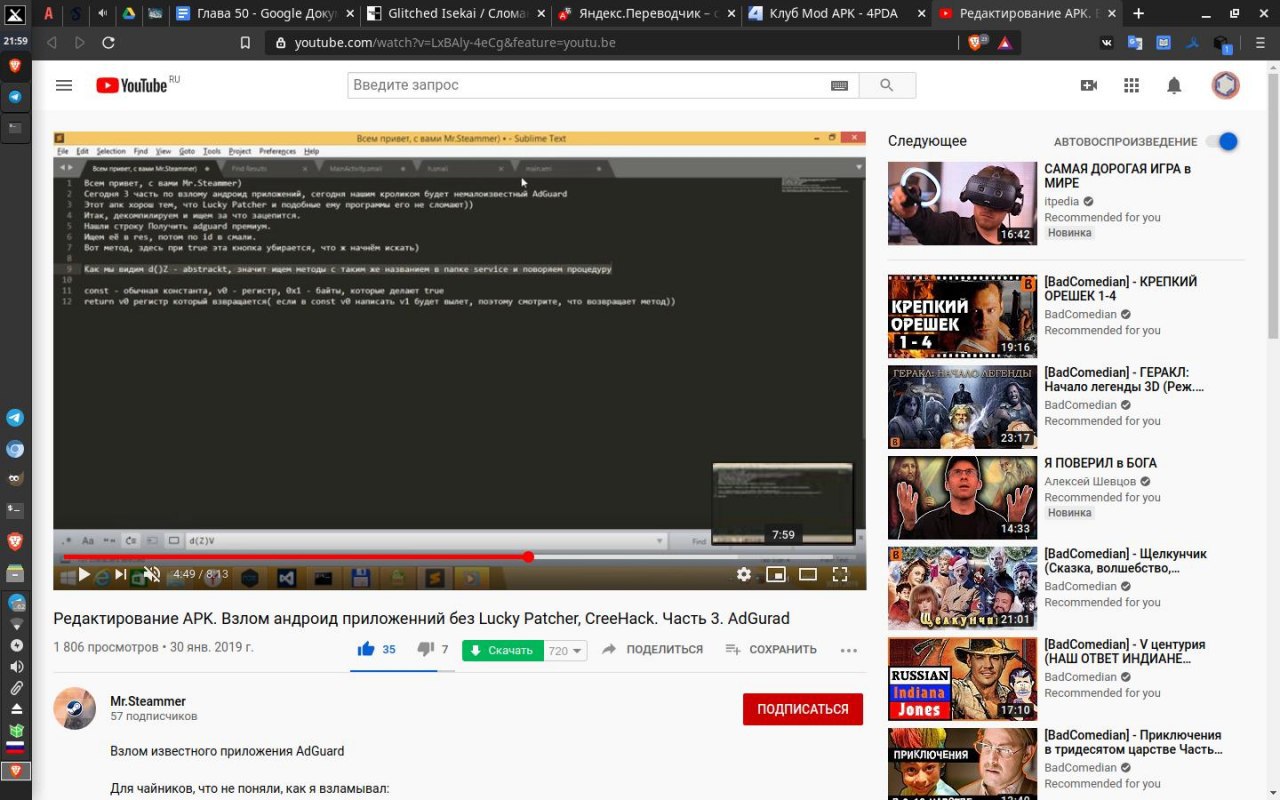Open a new browser tab
The image size is (1280, 800).
pos(1138,14)
